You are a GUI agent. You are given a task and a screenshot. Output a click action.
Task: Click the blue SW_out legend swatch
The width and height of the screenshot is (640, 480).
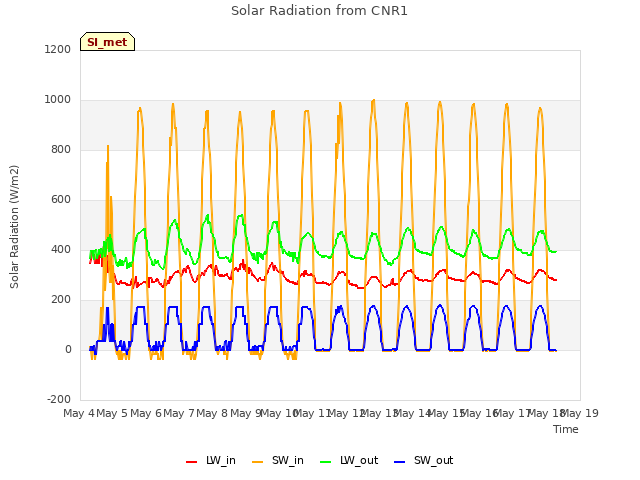pyautogui.click(x=400, y=462)
